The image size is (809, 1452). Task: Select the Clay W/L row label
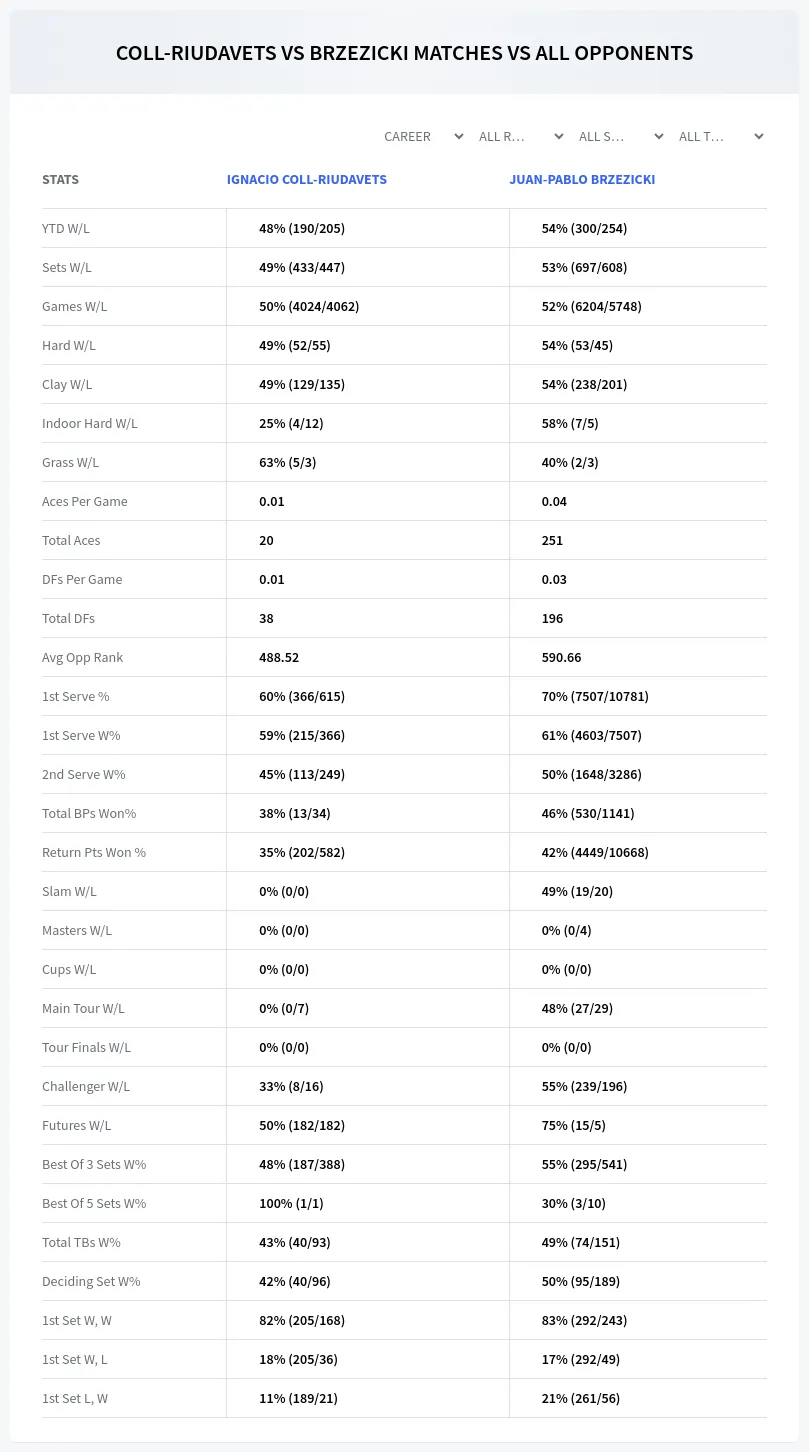[x=67, y=384]
